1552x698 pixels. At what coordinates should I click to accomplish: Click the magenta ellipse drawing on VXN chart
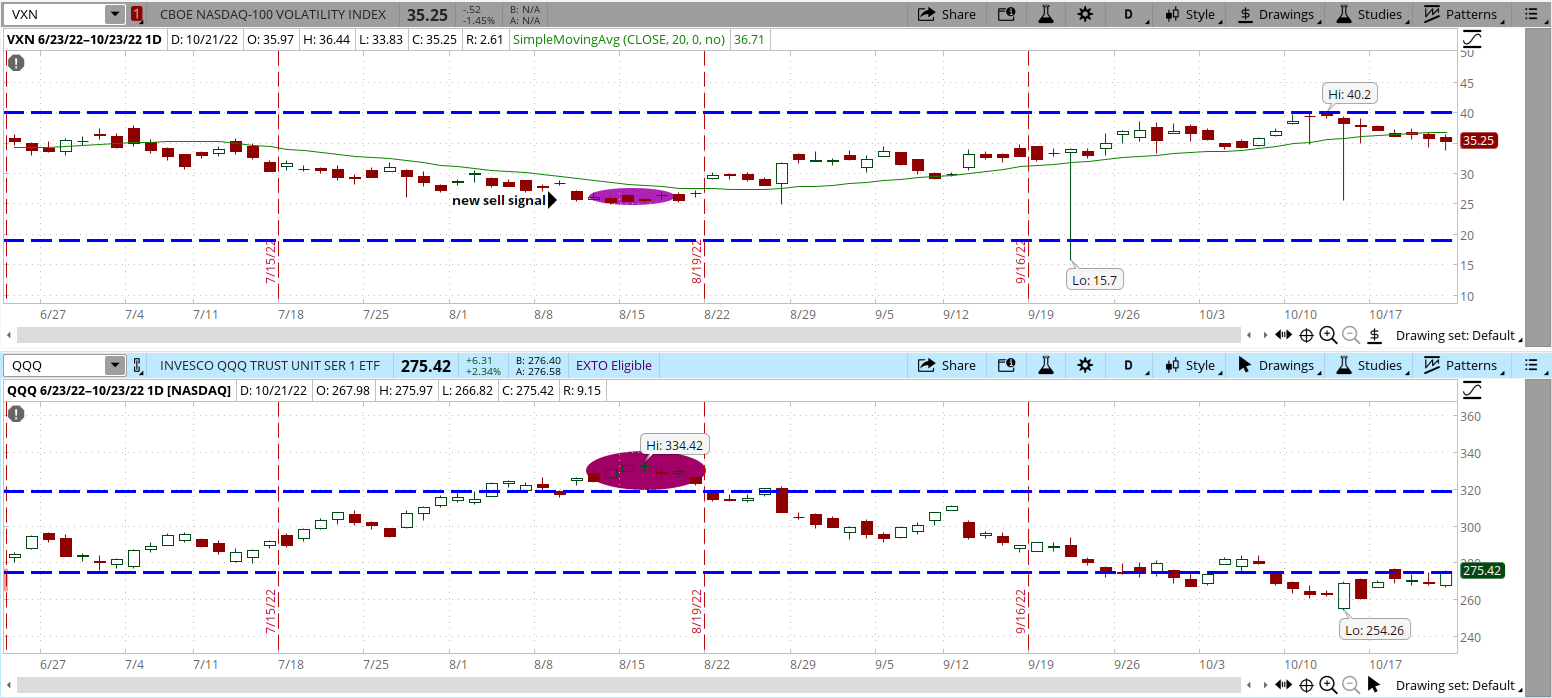point(634,198)
